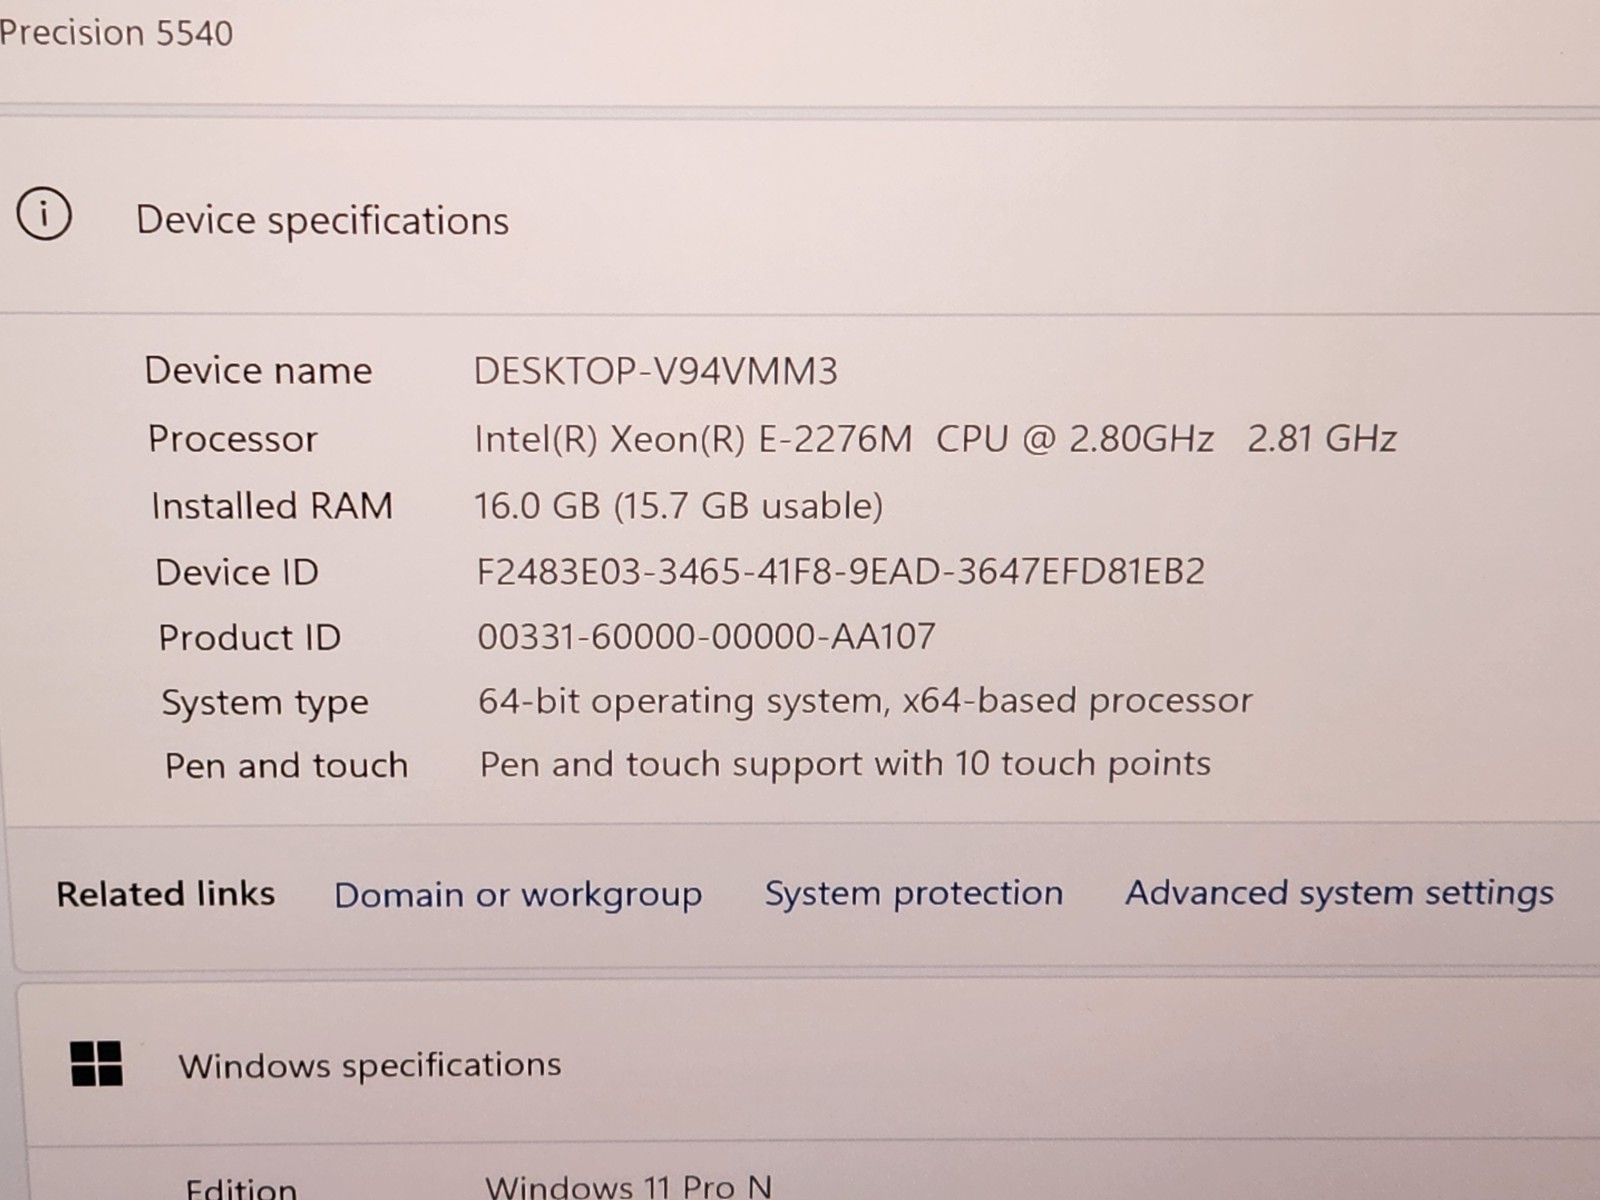The height and width of the screenshot is (1200, 1600).
Task: Click the Device specifications info icon
Action: (x=44, y=214)
